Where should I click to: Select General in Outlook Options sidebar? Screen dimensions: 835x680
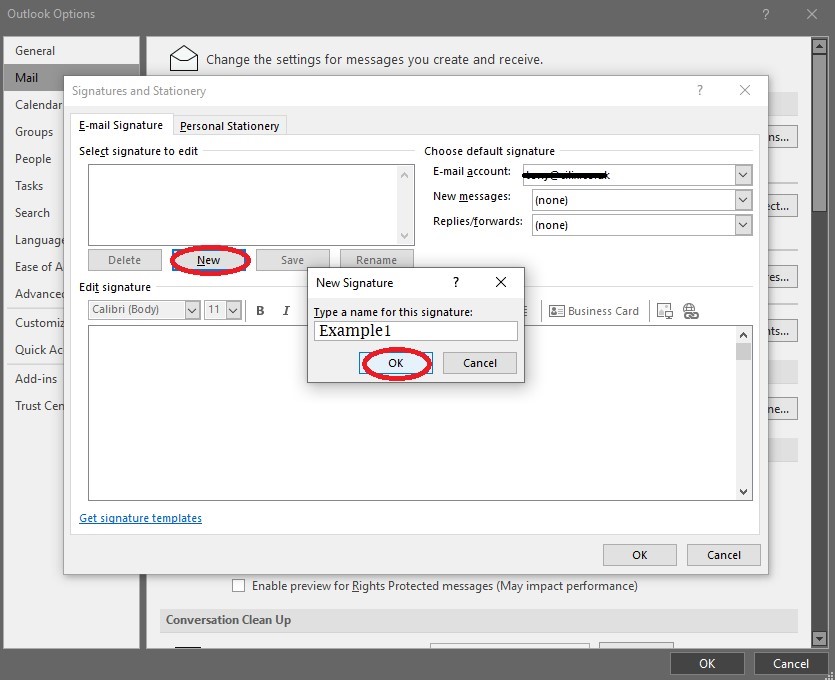pyautogui.click(x=72, y=51)
